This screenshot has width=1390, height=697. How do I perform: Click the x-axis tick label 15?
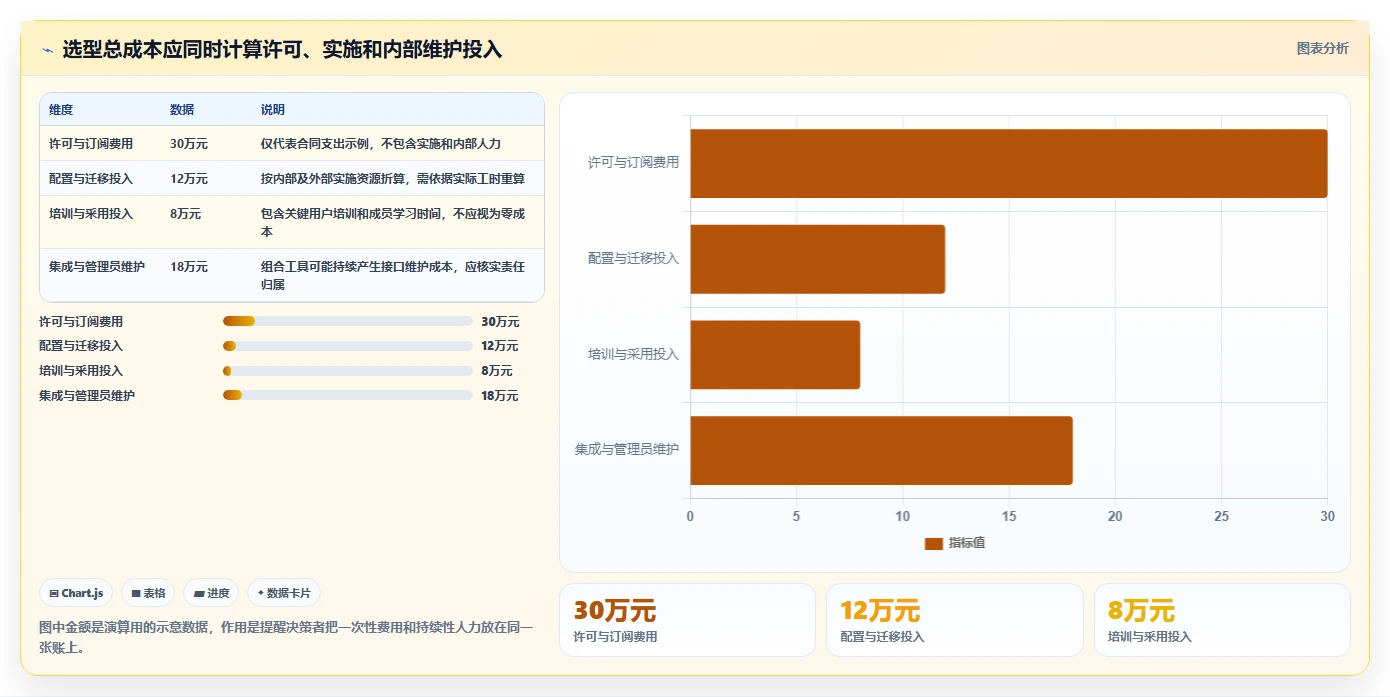click(1009, 517)
